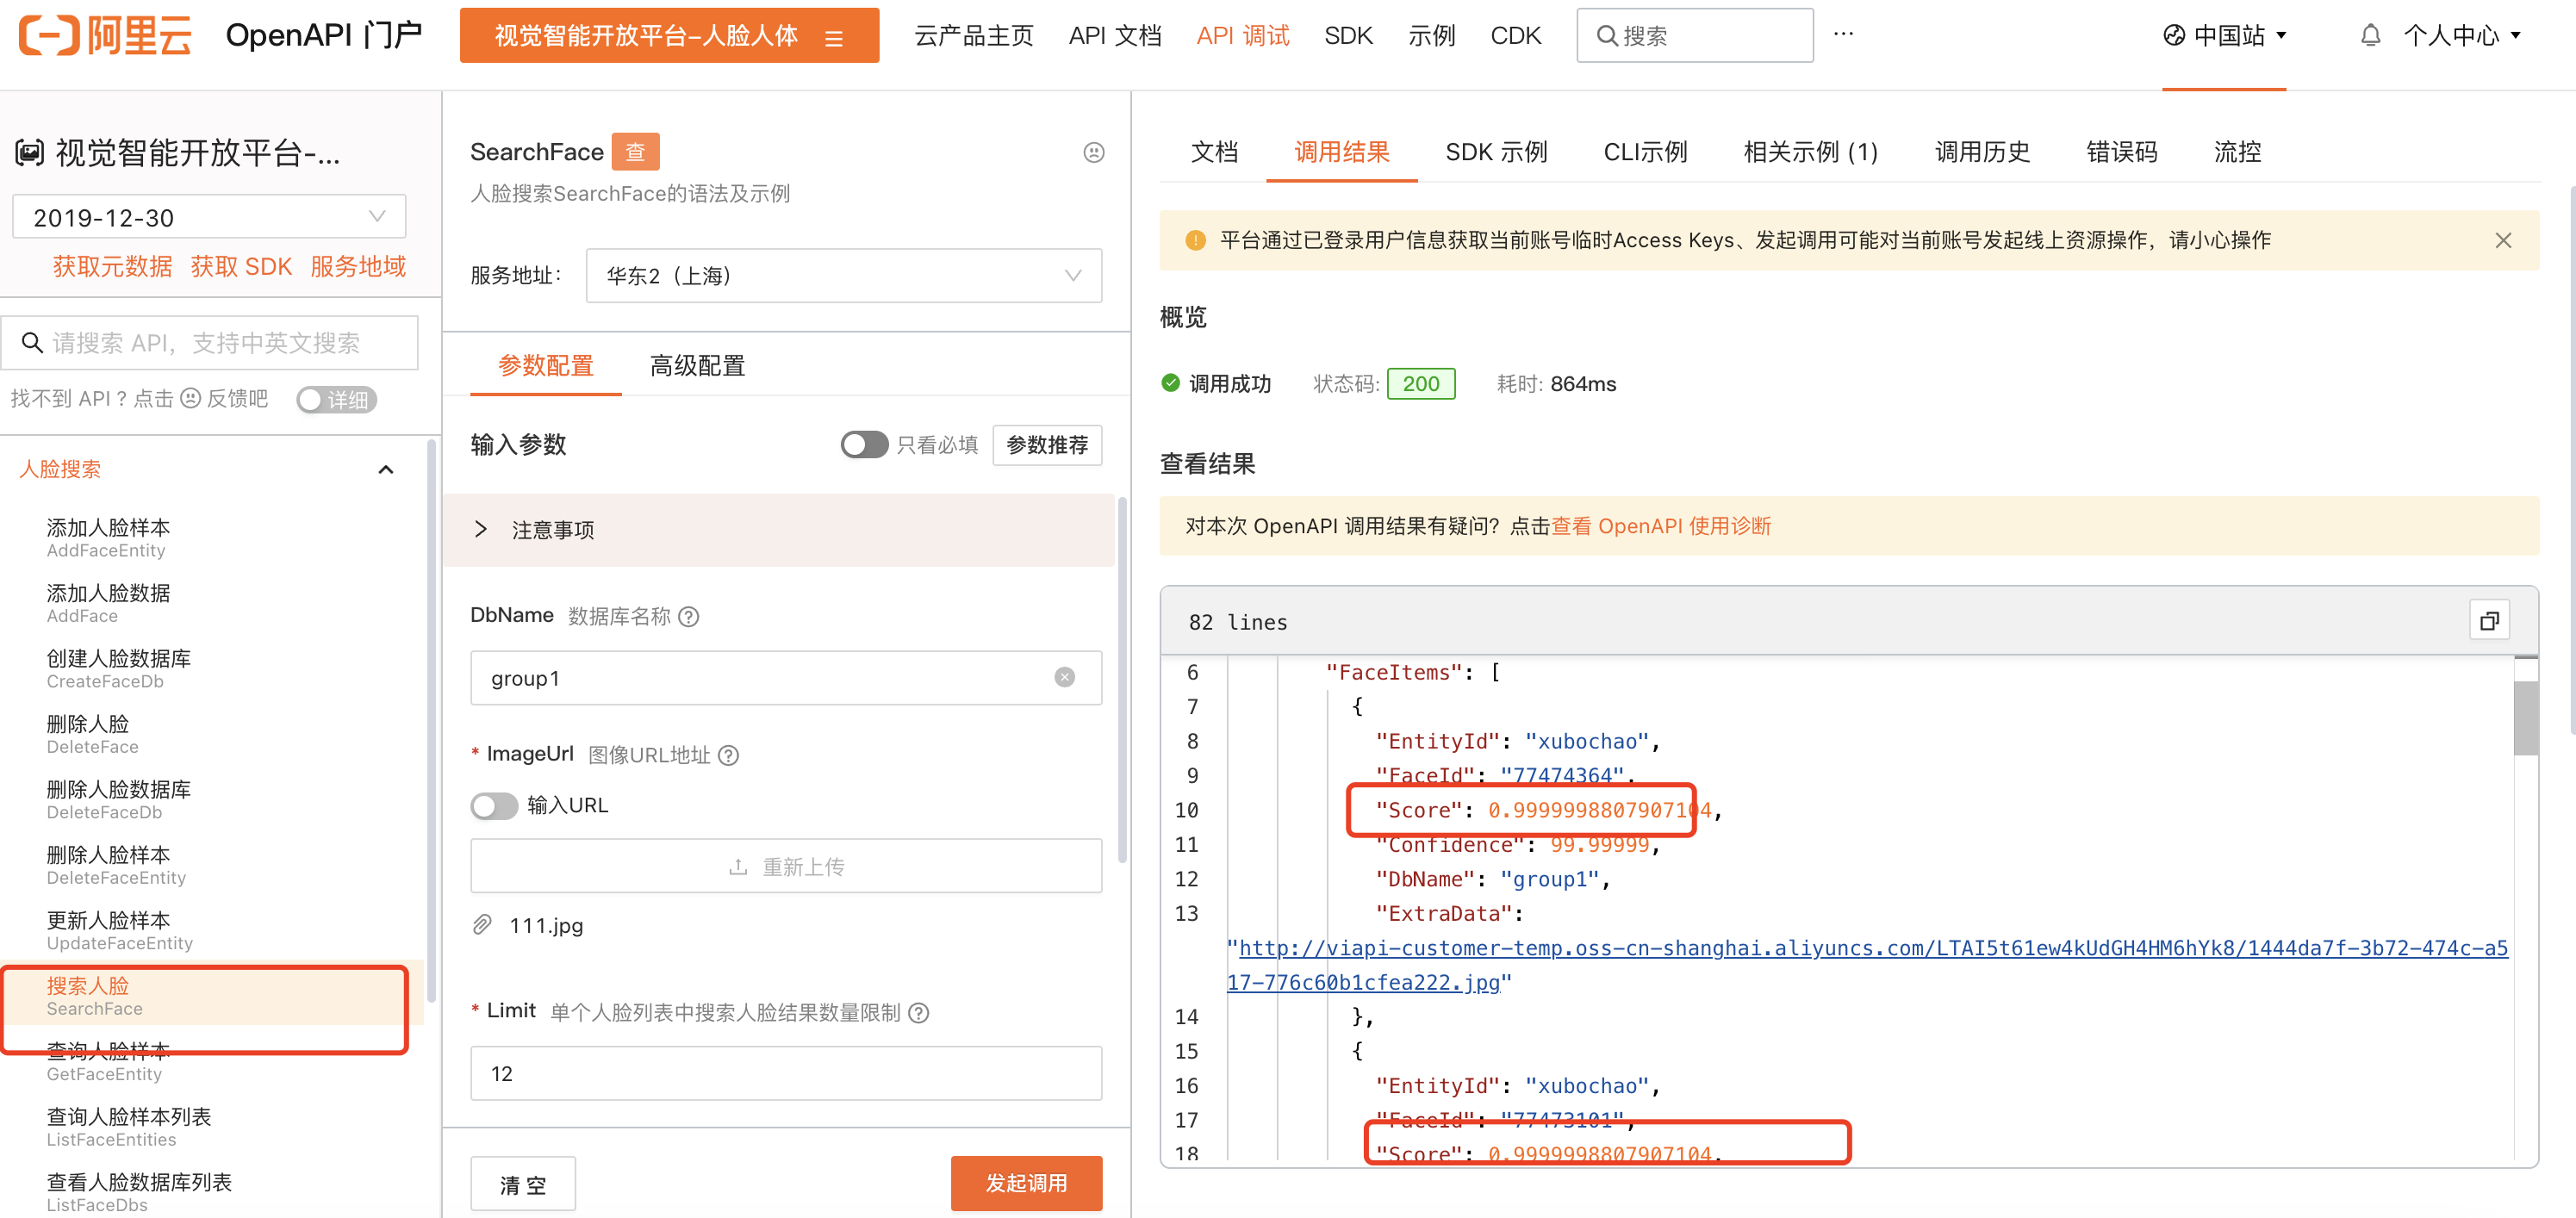This screenshot has height=1218, width=2576.
Task: Clear the group1 DbName field with the x icon
Action: pos(1064,678)
